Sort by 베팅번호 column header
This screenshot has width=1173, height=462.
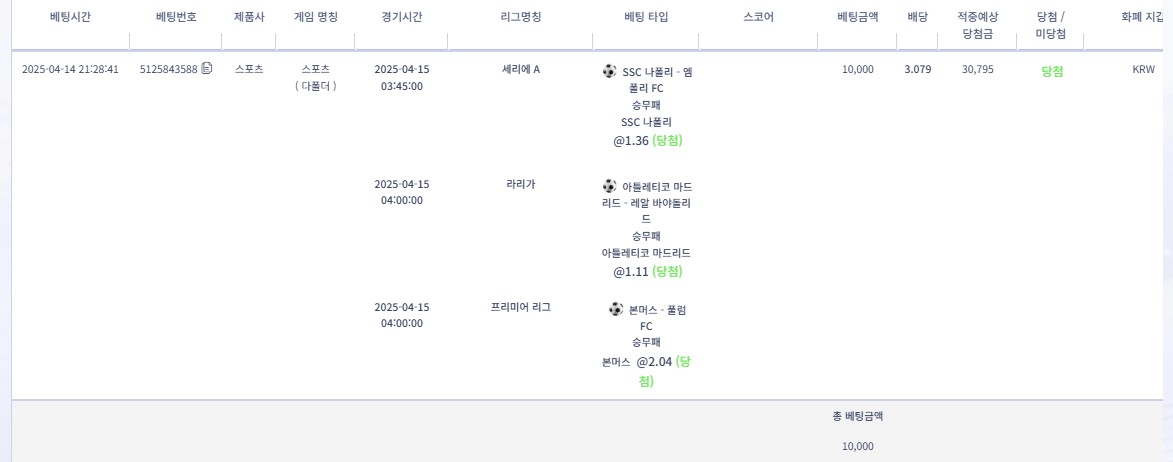[176, 17]
